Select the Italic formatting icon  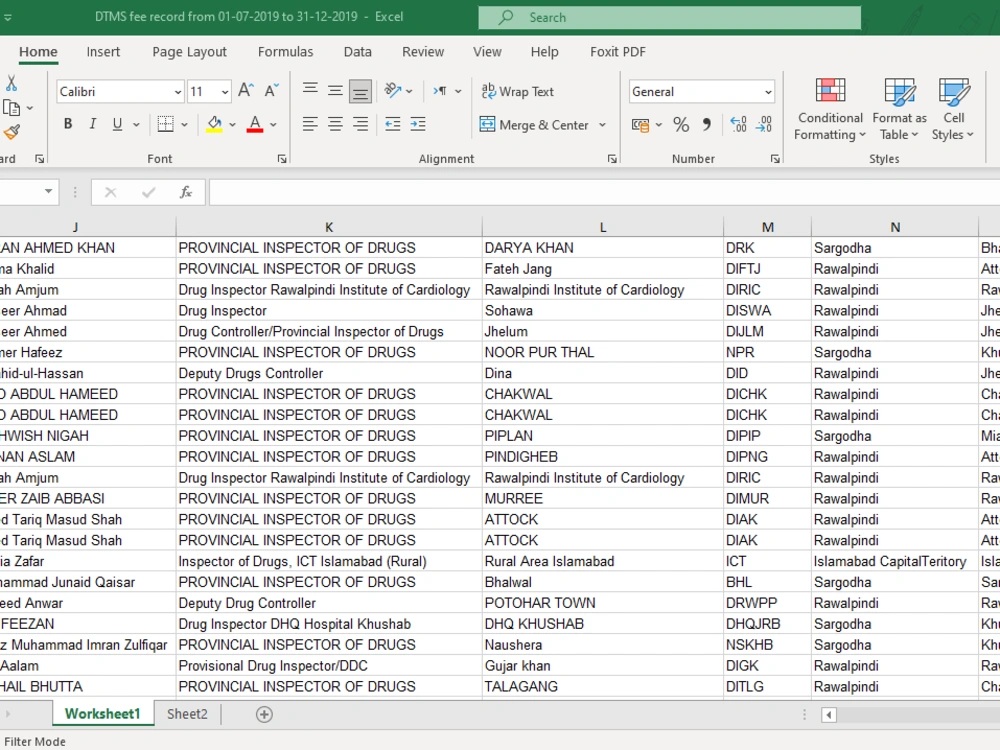(x=90, y=124)
